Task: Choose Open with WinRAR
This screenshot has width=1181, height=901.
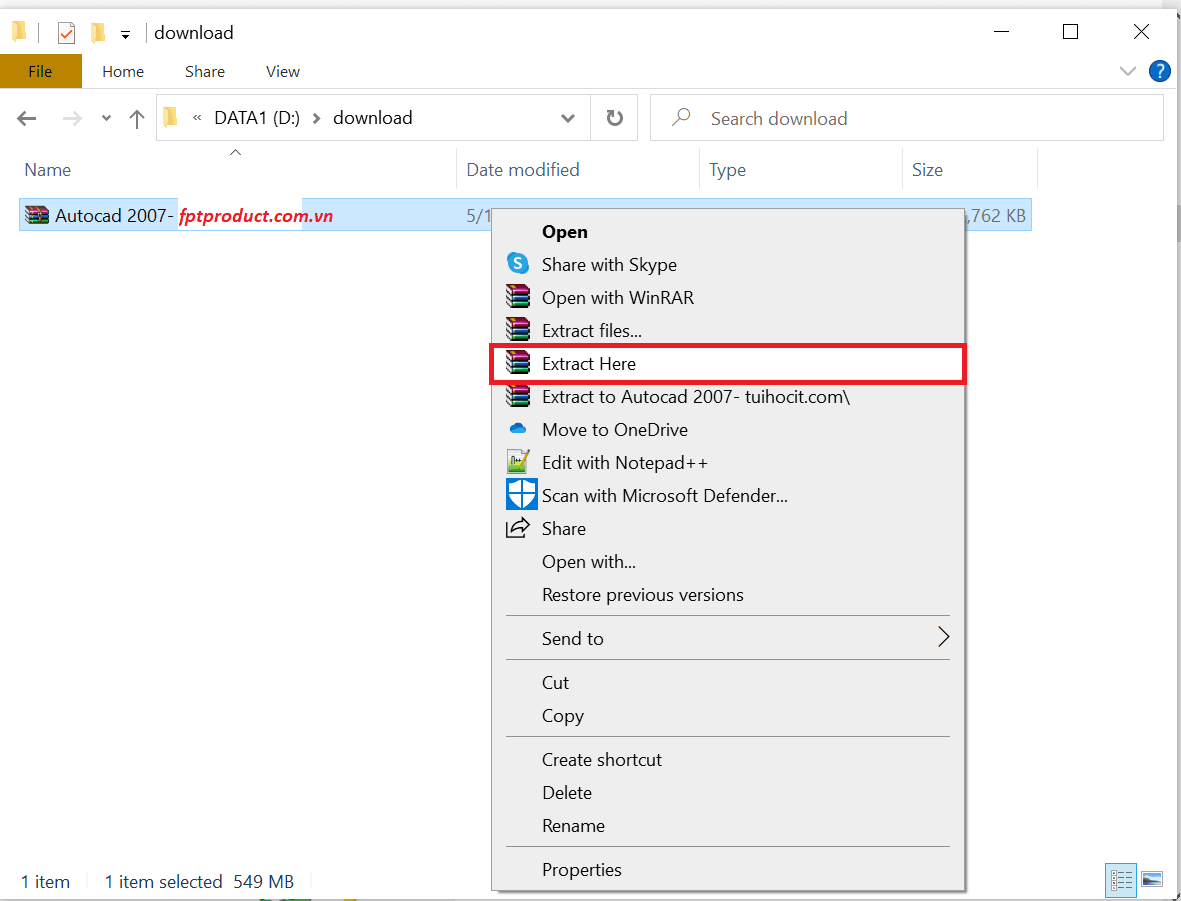Action: click(728, 298)
